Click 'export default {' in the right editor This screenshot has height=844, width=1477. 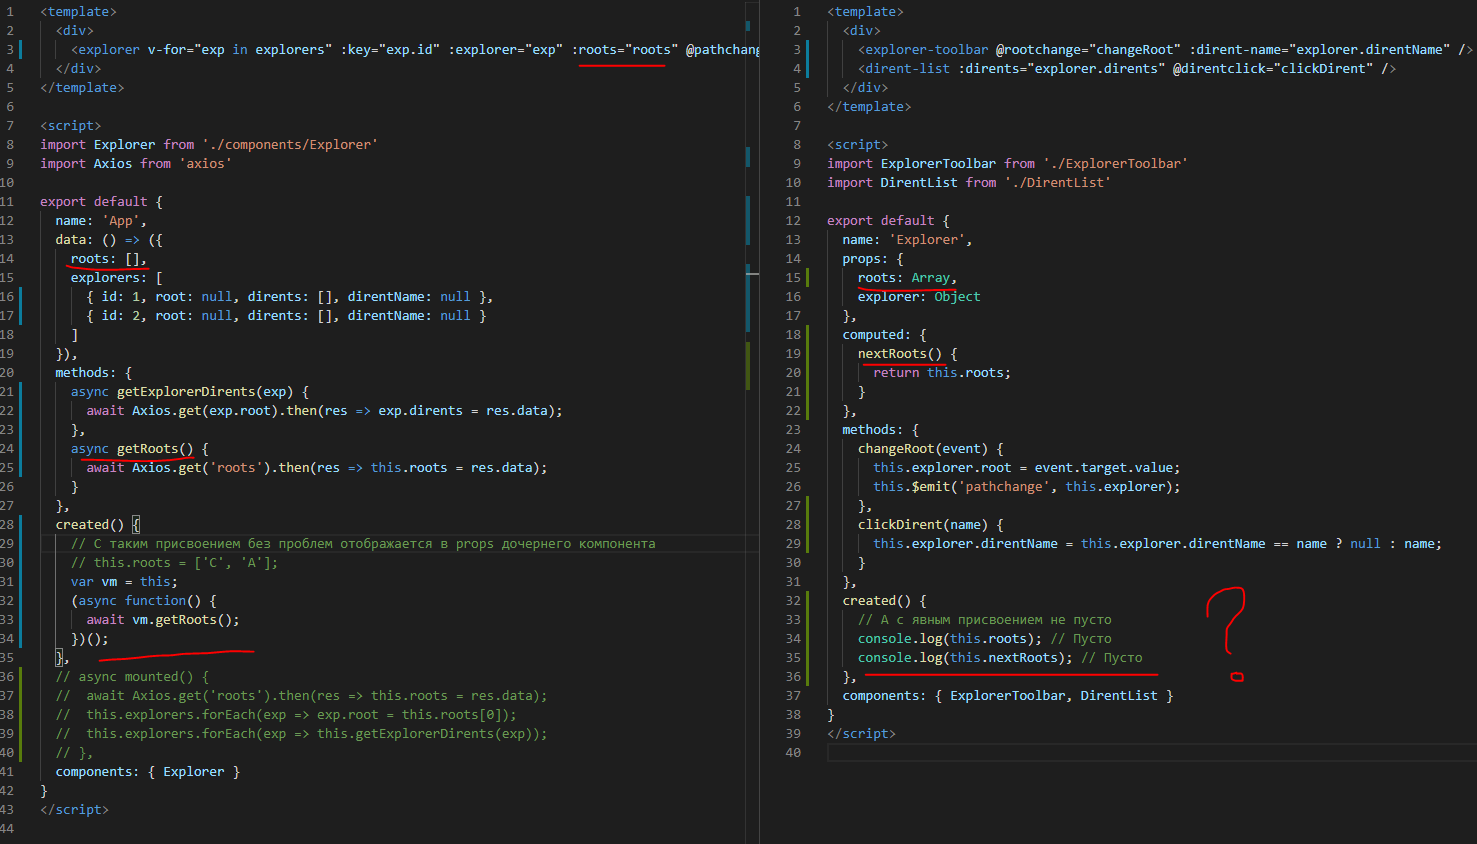coord(888,220)
